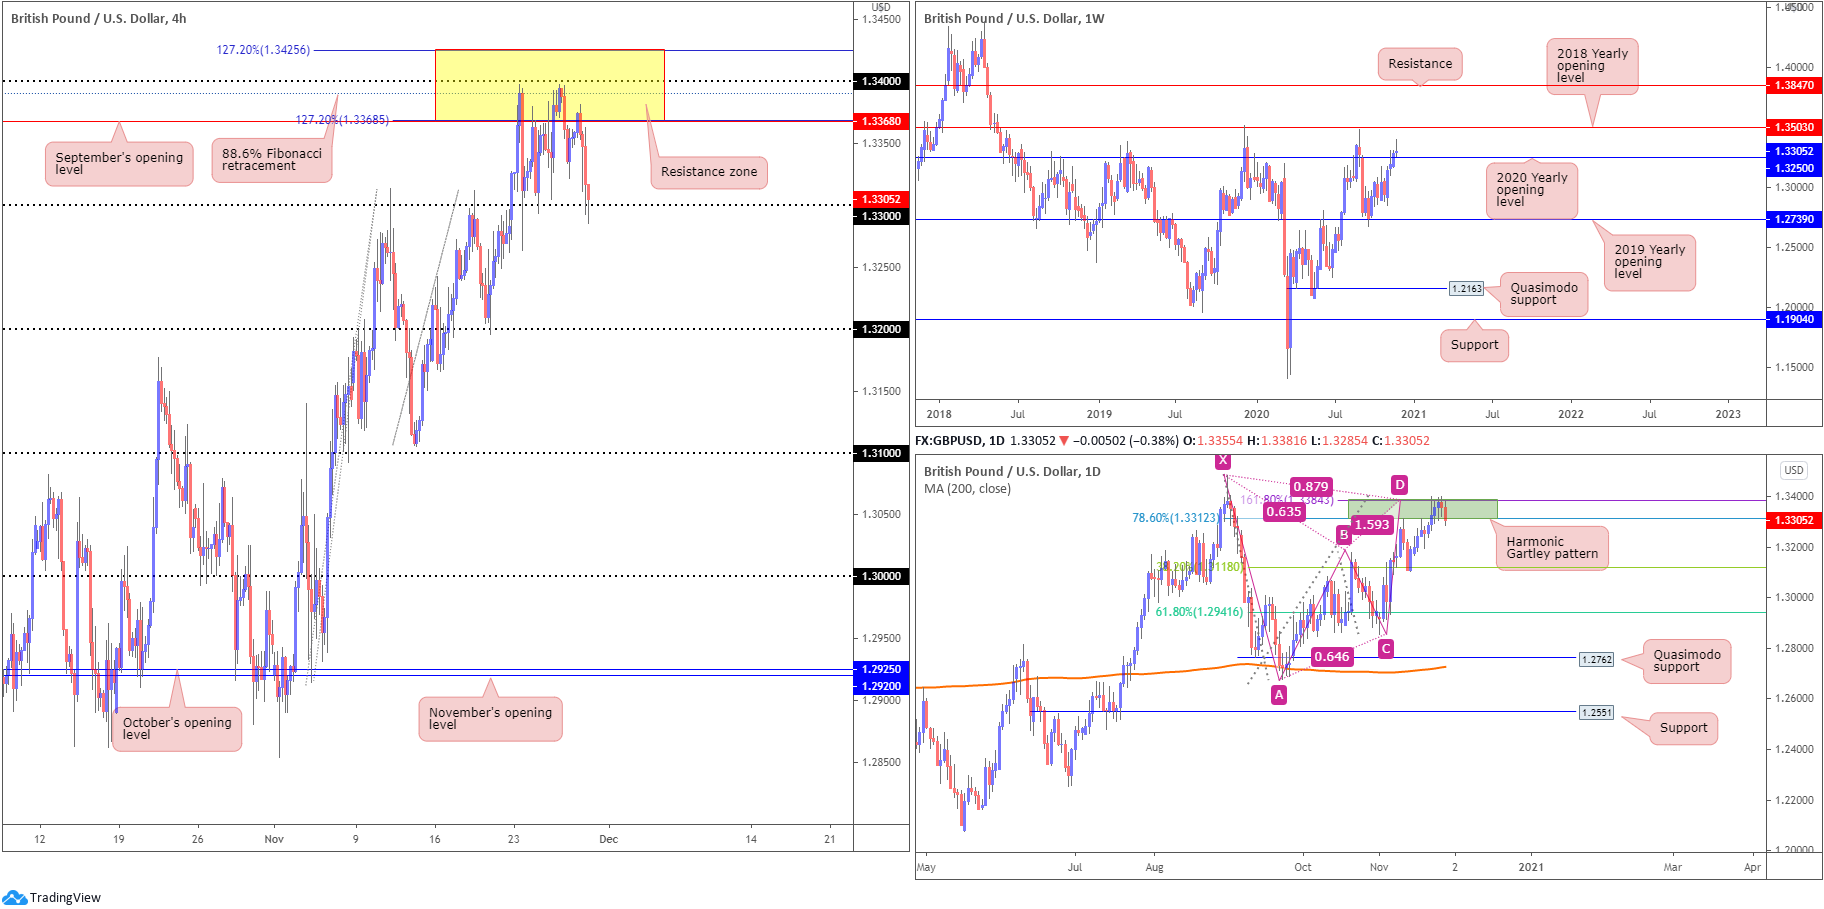Click the 1.593 ratio label
The height and width of the screenshot is (909, 1824).
(x=1371, y=525)
